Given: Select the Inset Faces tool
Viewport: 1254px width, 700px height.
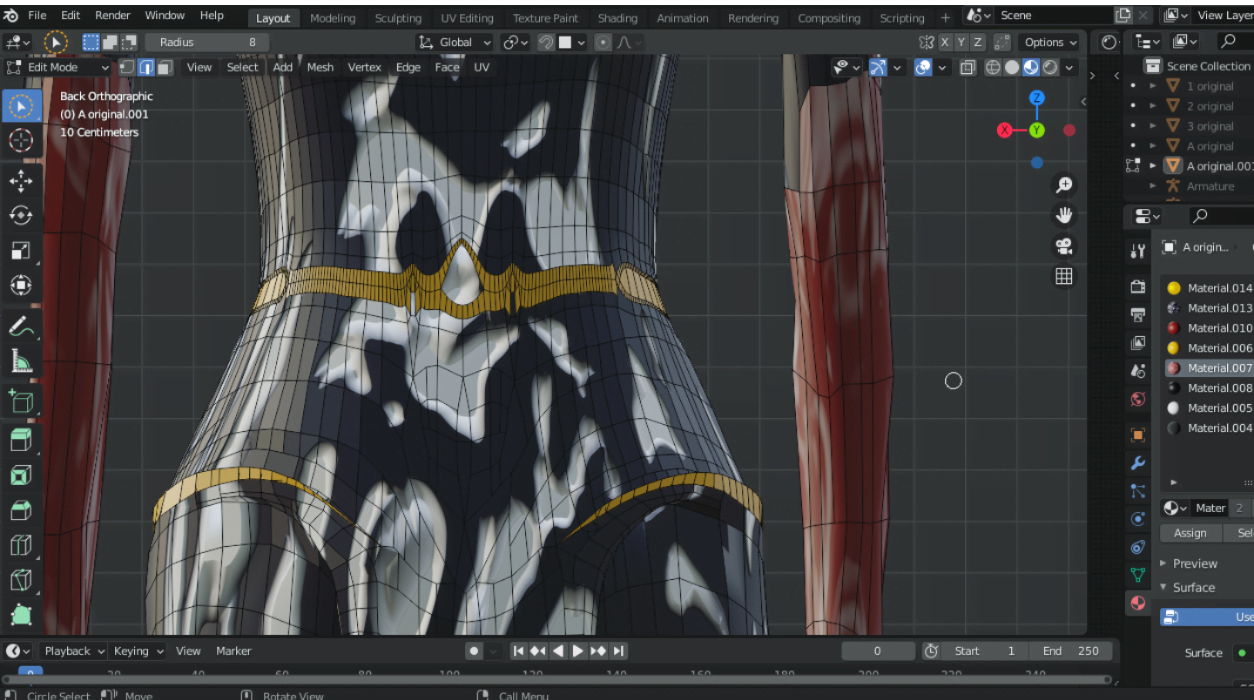Looking at the screenshot, I should [21, 475].
